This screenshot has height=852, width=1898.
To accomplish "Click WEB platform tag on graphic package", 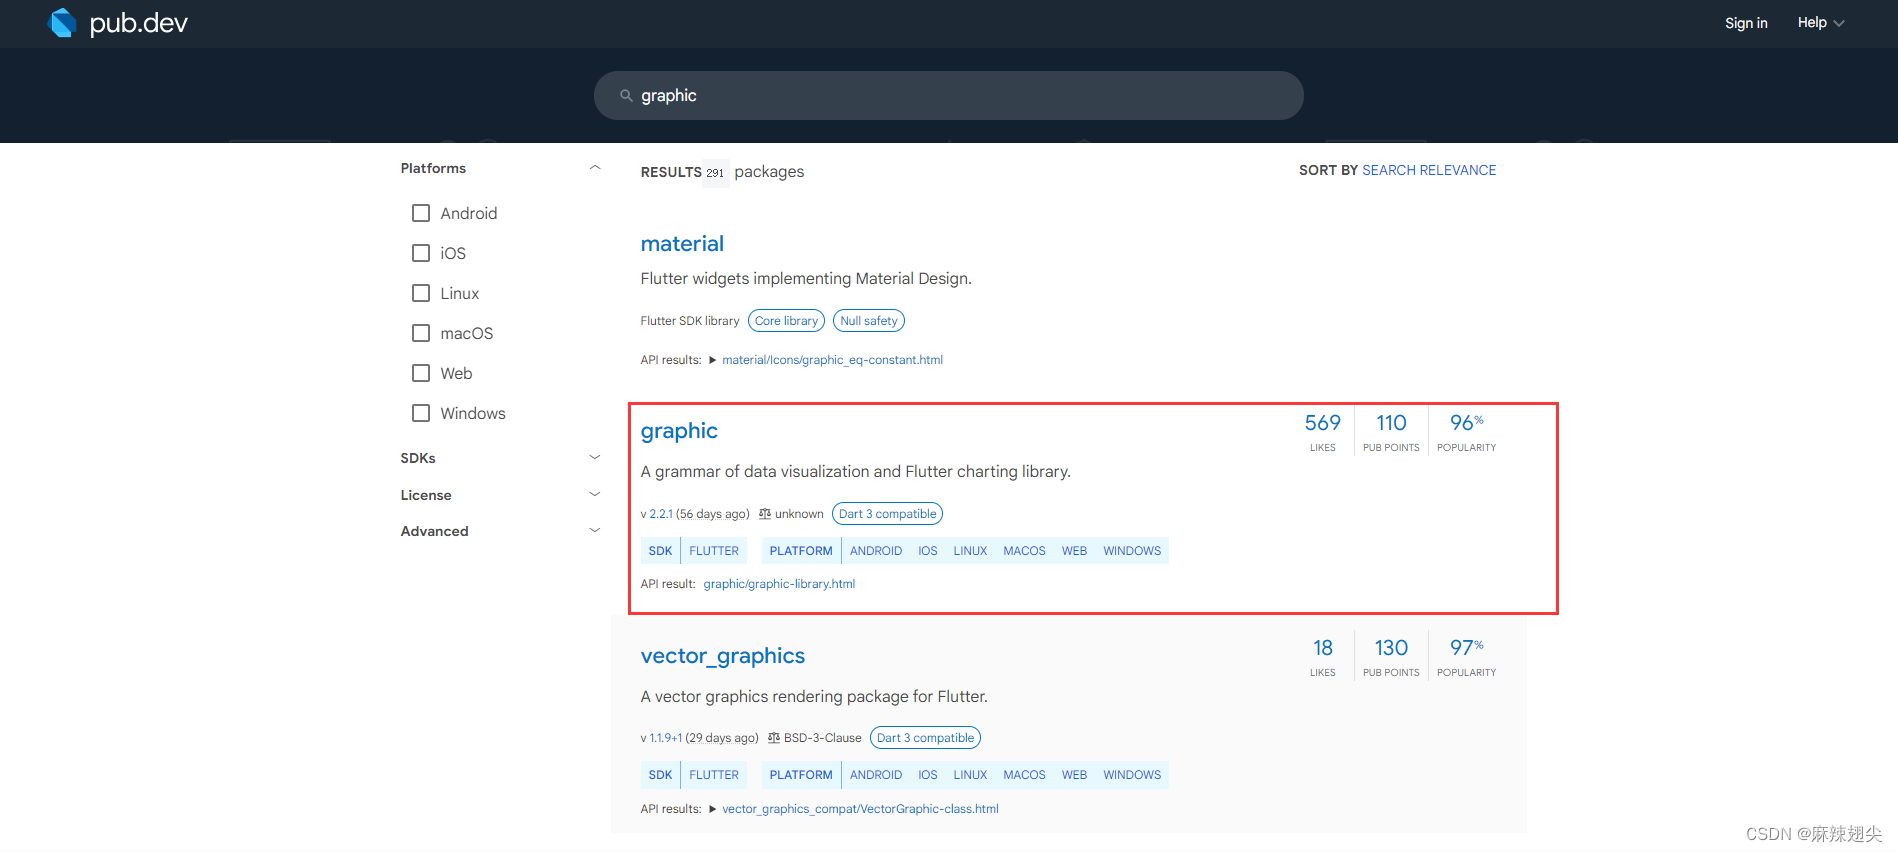I will click(1074, 551).
